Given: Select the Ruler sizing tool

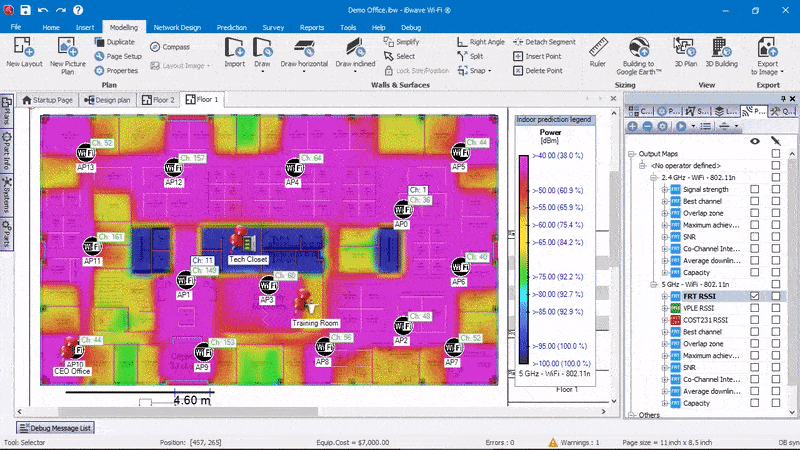Looking at the screenshot, I should tap(597, 52).
